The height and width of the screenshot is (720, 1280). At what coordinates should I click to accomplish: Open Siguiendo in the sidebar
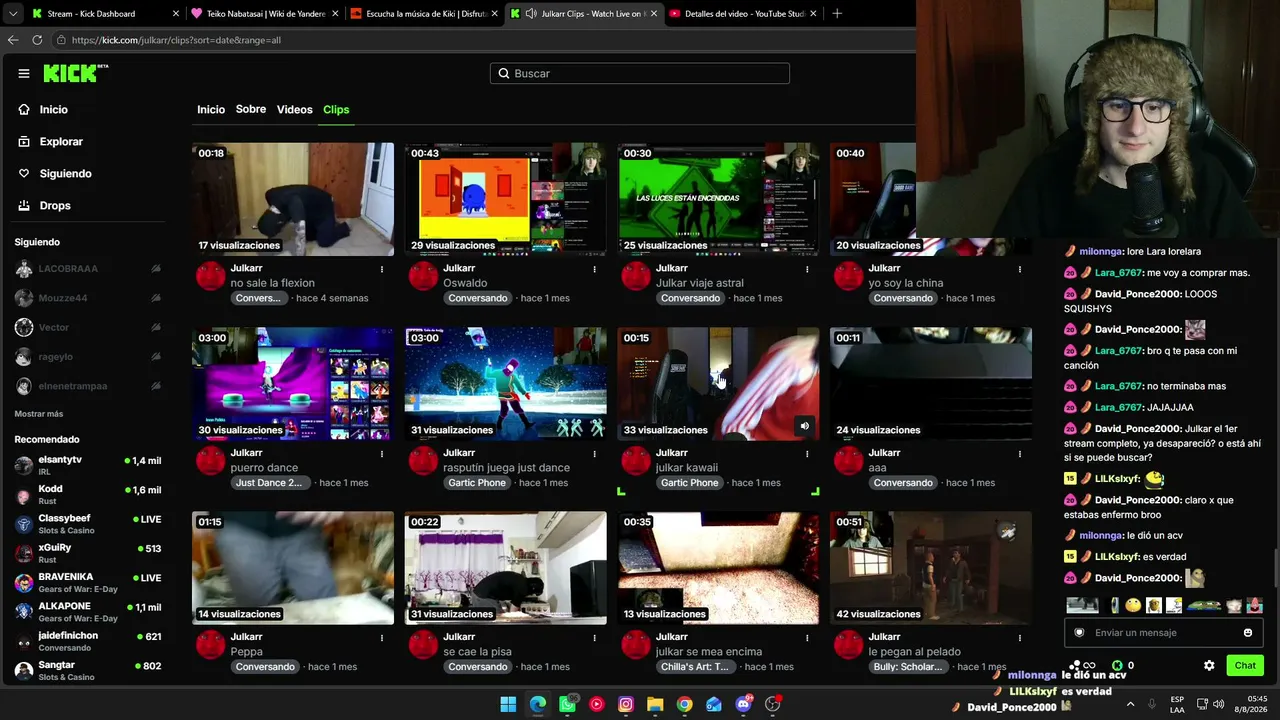(x=55, y=173)
